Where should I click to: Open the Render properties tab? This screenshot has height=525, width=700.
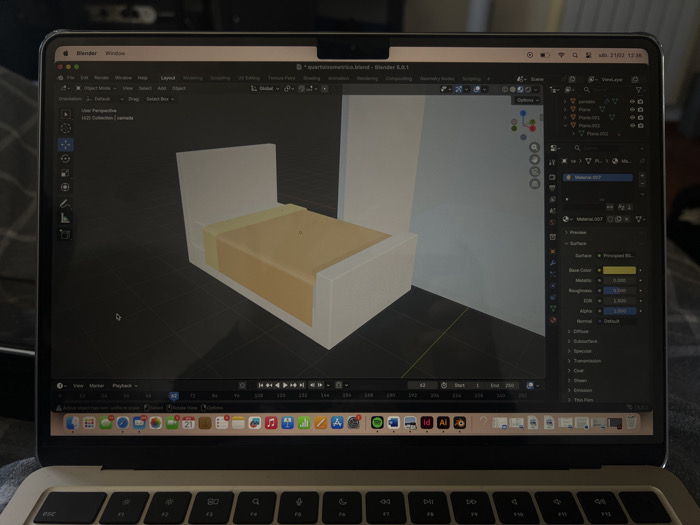pyautogui.click(x=553, y=177)
